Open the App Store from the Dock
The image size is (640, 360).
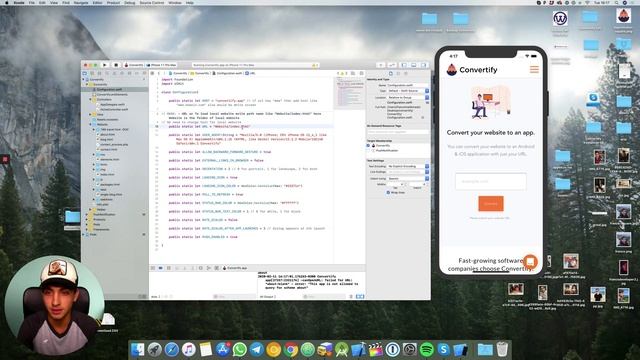point(222,349)
